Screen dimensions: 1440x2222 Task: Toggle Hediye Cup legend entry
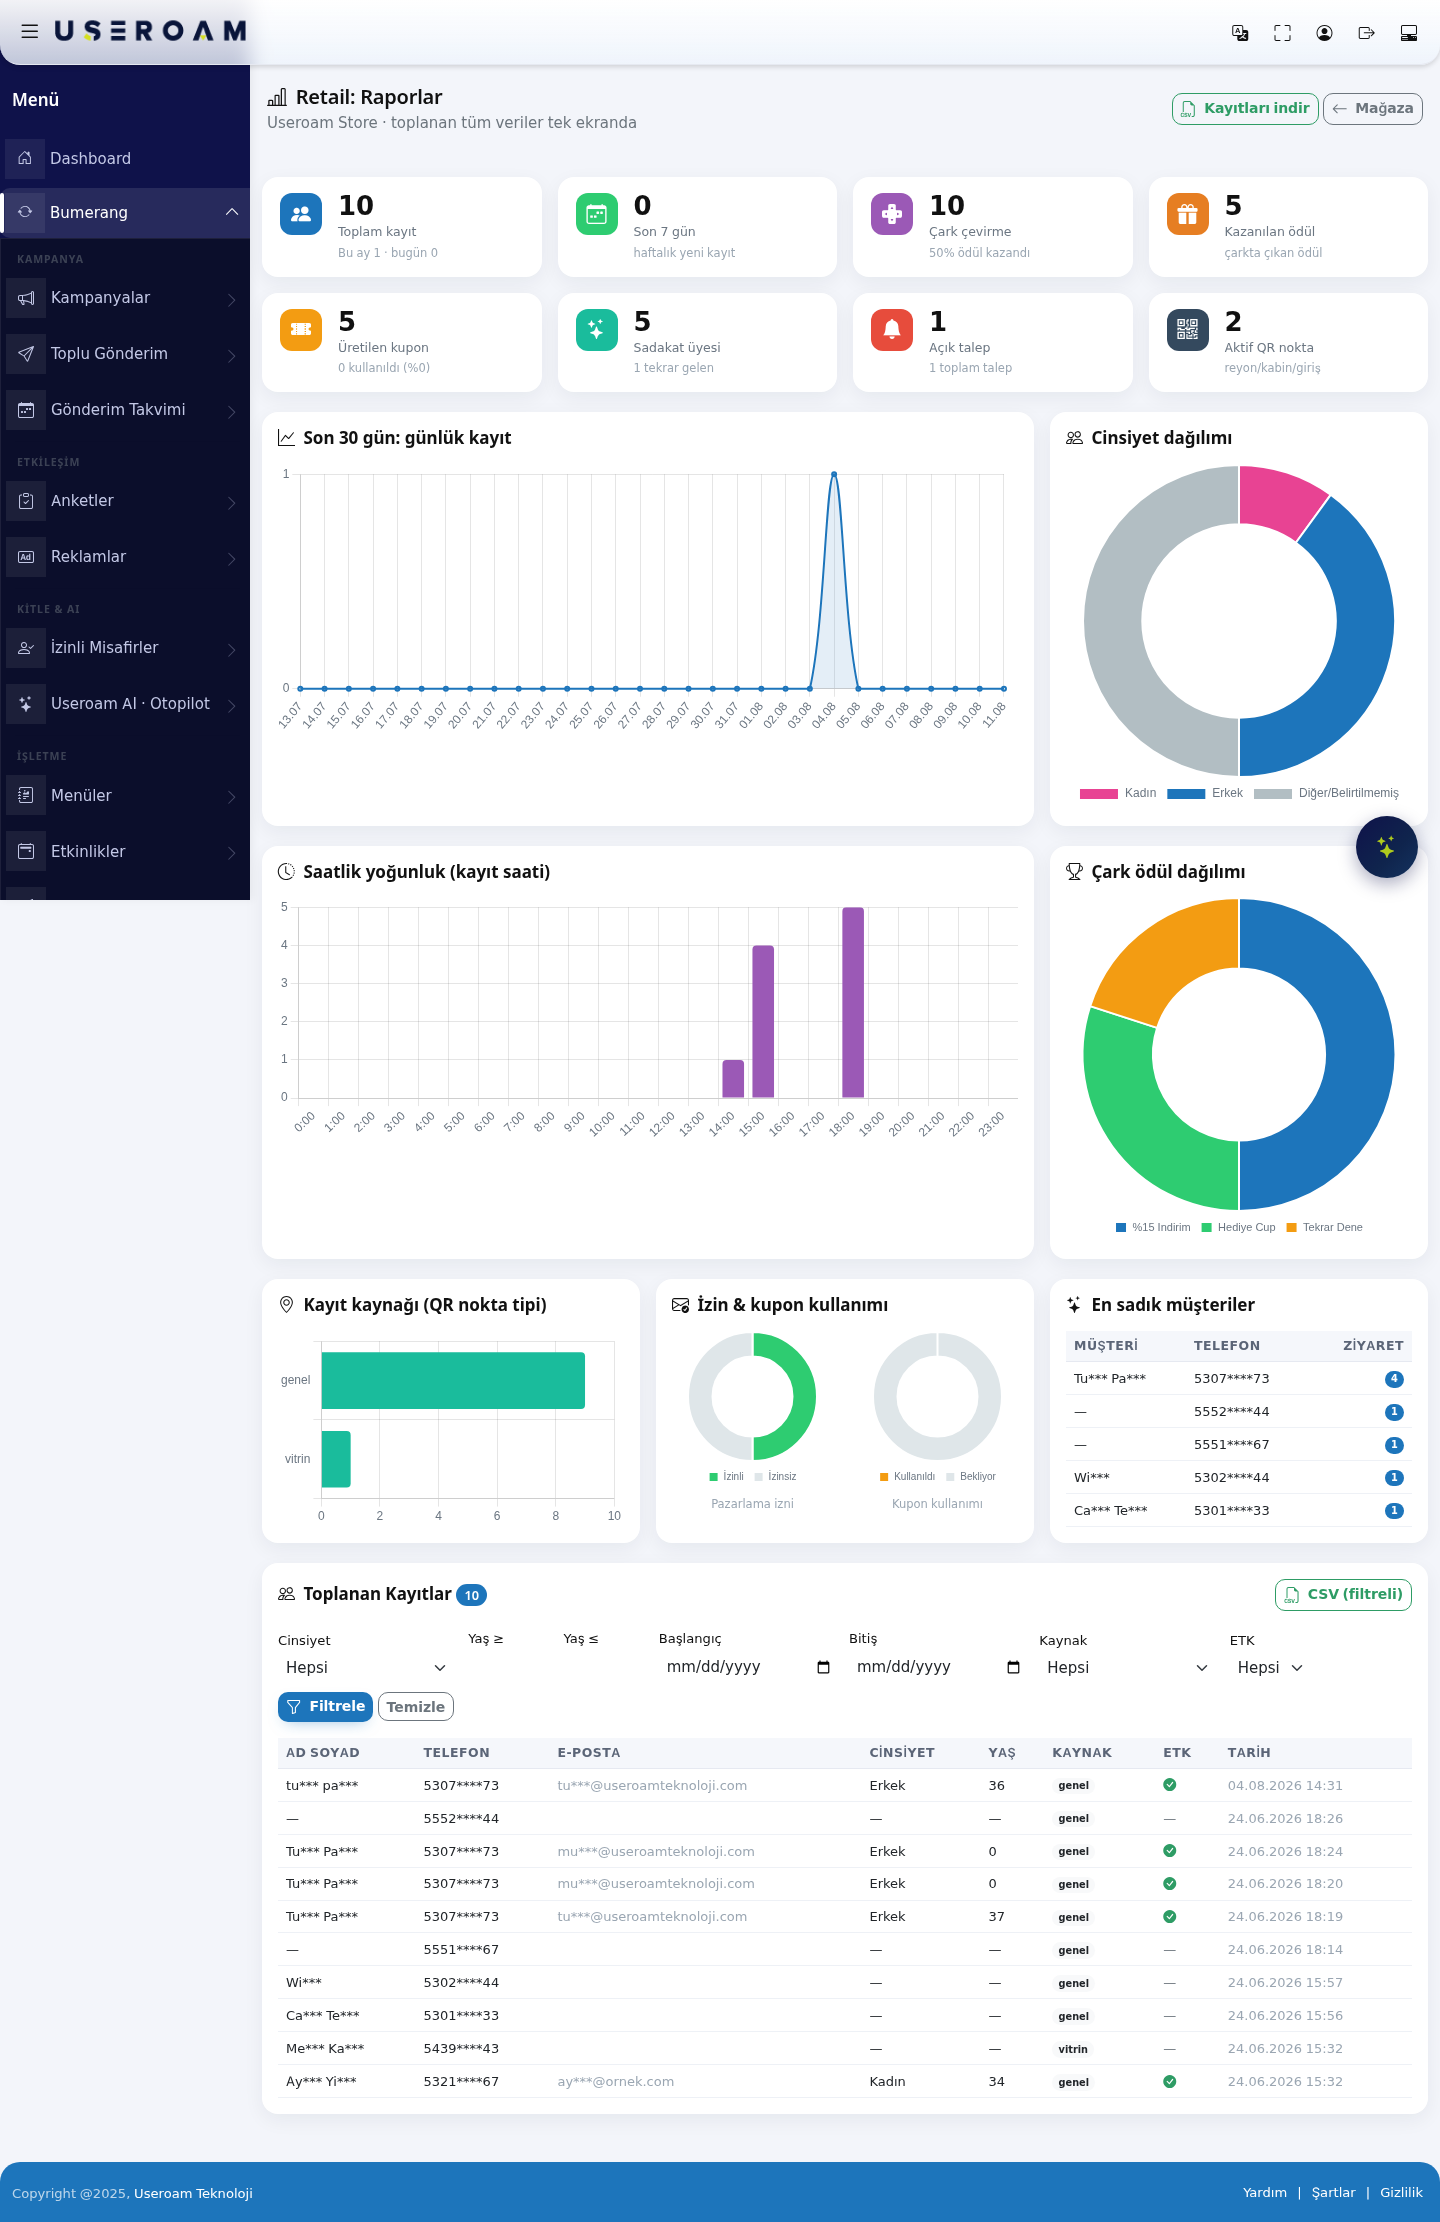pos(1239,1227)
